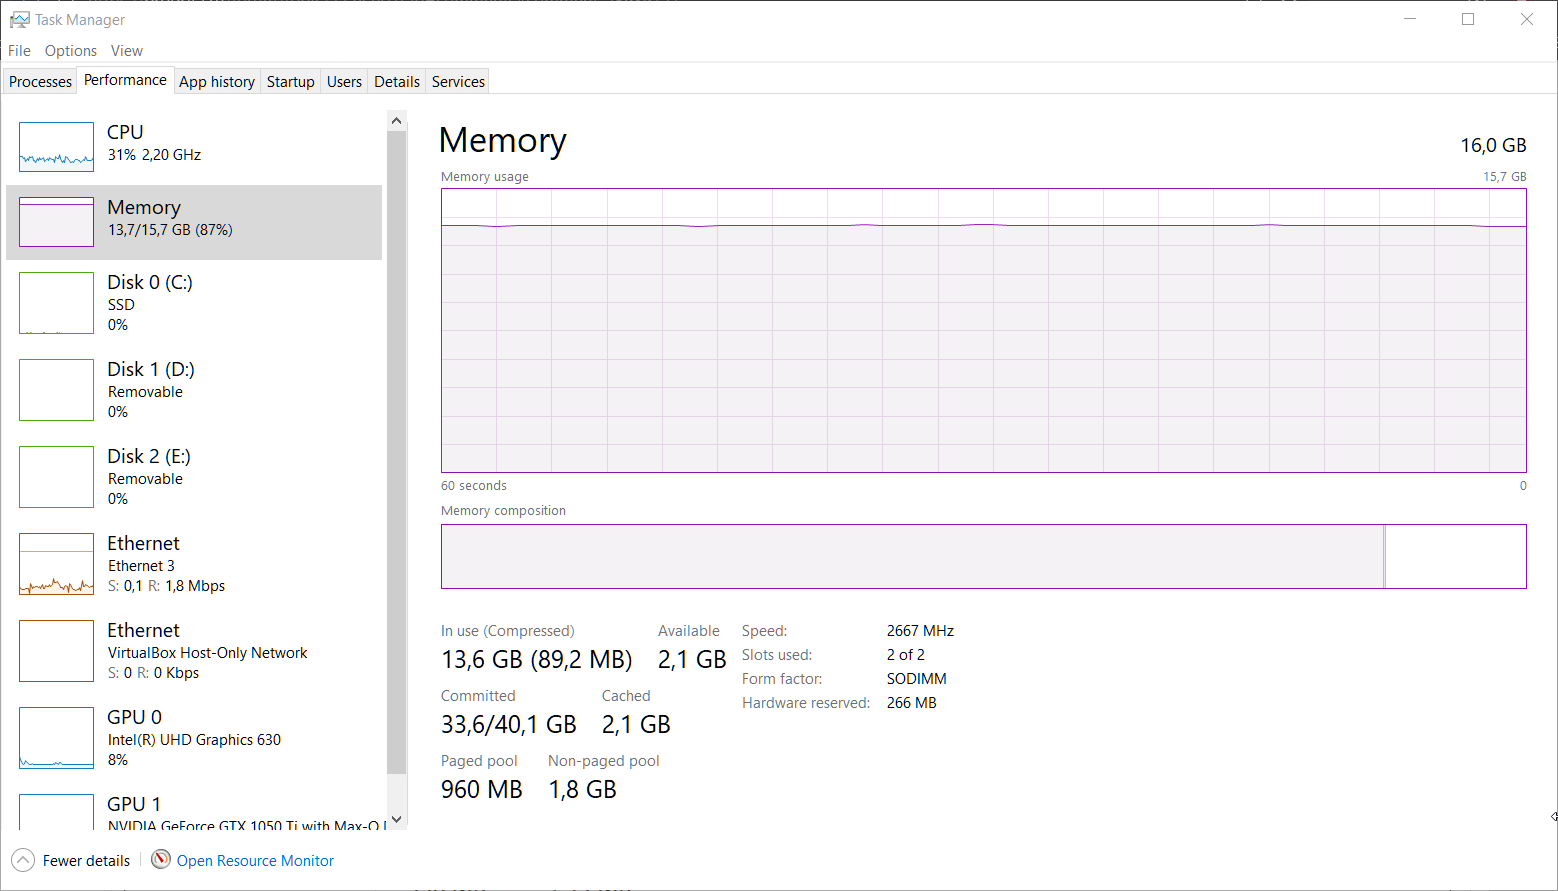The width and height of the screenshot is (1558, 891).
Task: Click the Resource Monitor icon
Action: [x=161, y=859]
